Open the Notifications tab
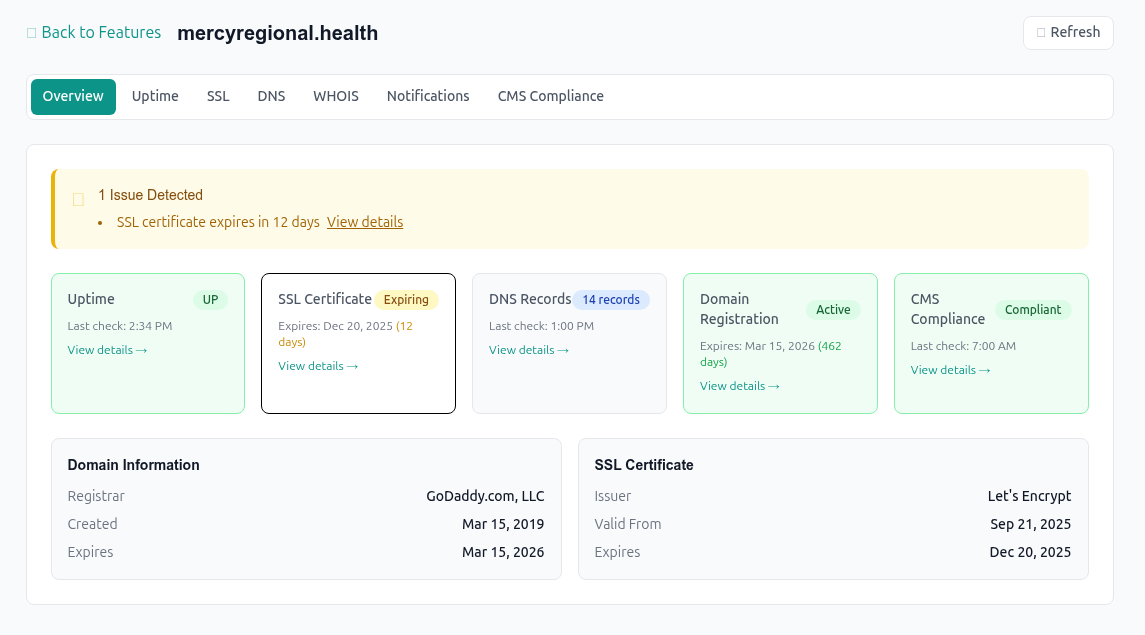 click(428, 96)
